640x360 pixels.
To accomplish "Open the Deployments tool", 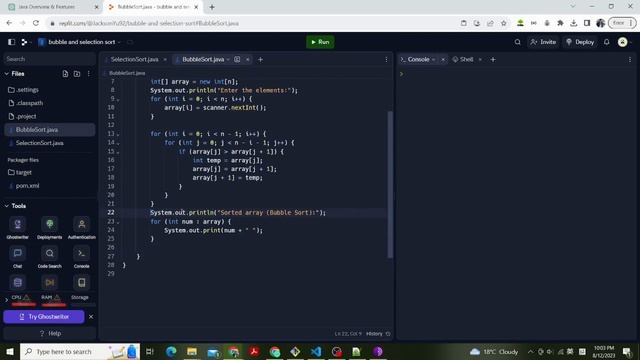I will (x=49, y=228).
